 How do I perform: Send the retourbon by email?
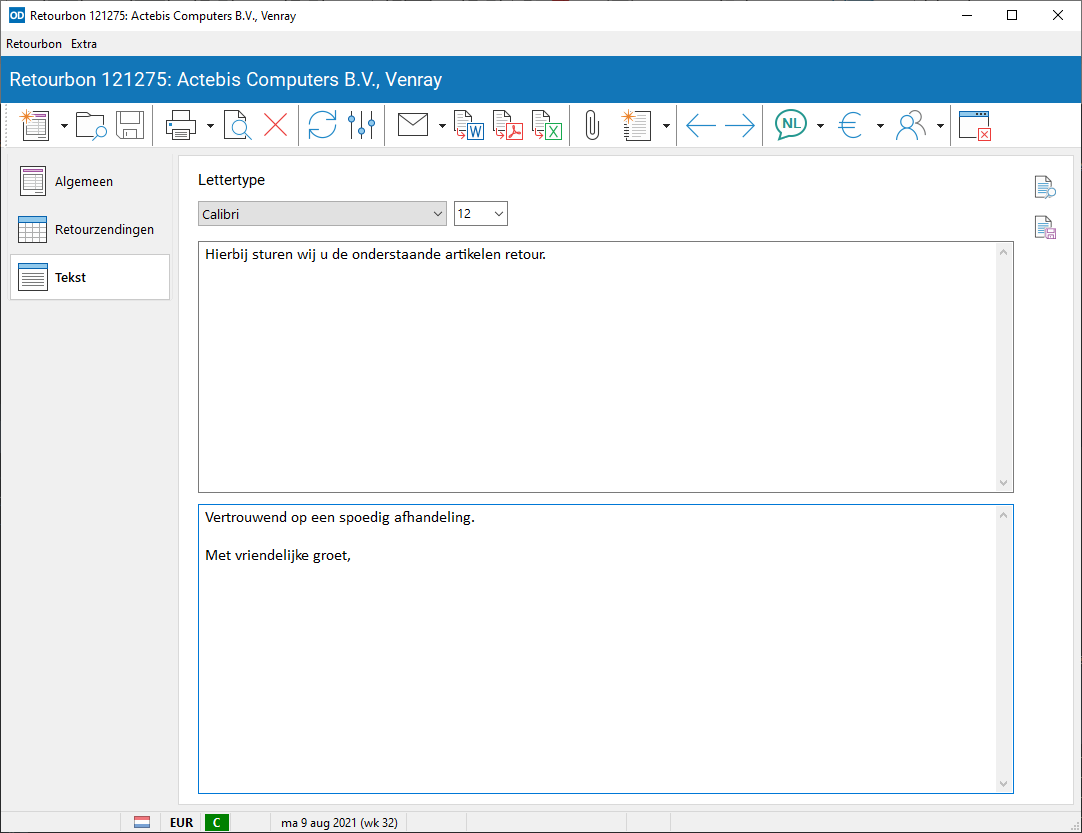click(413, 125)
